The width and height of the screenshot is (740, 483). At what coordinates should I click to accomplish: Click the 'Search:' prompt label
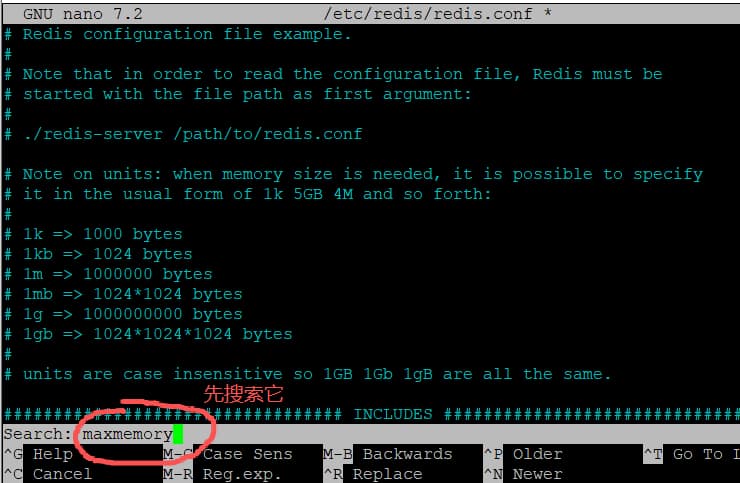point(37,434)
